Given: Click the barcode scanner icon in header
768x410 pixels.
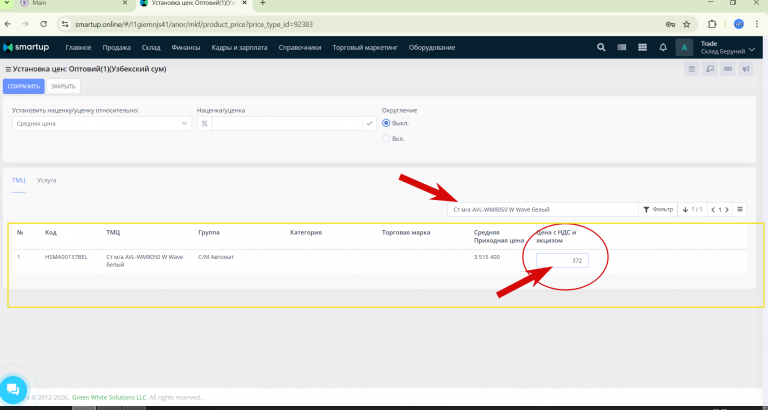Looking at the screenshot, I should point(622,48).
